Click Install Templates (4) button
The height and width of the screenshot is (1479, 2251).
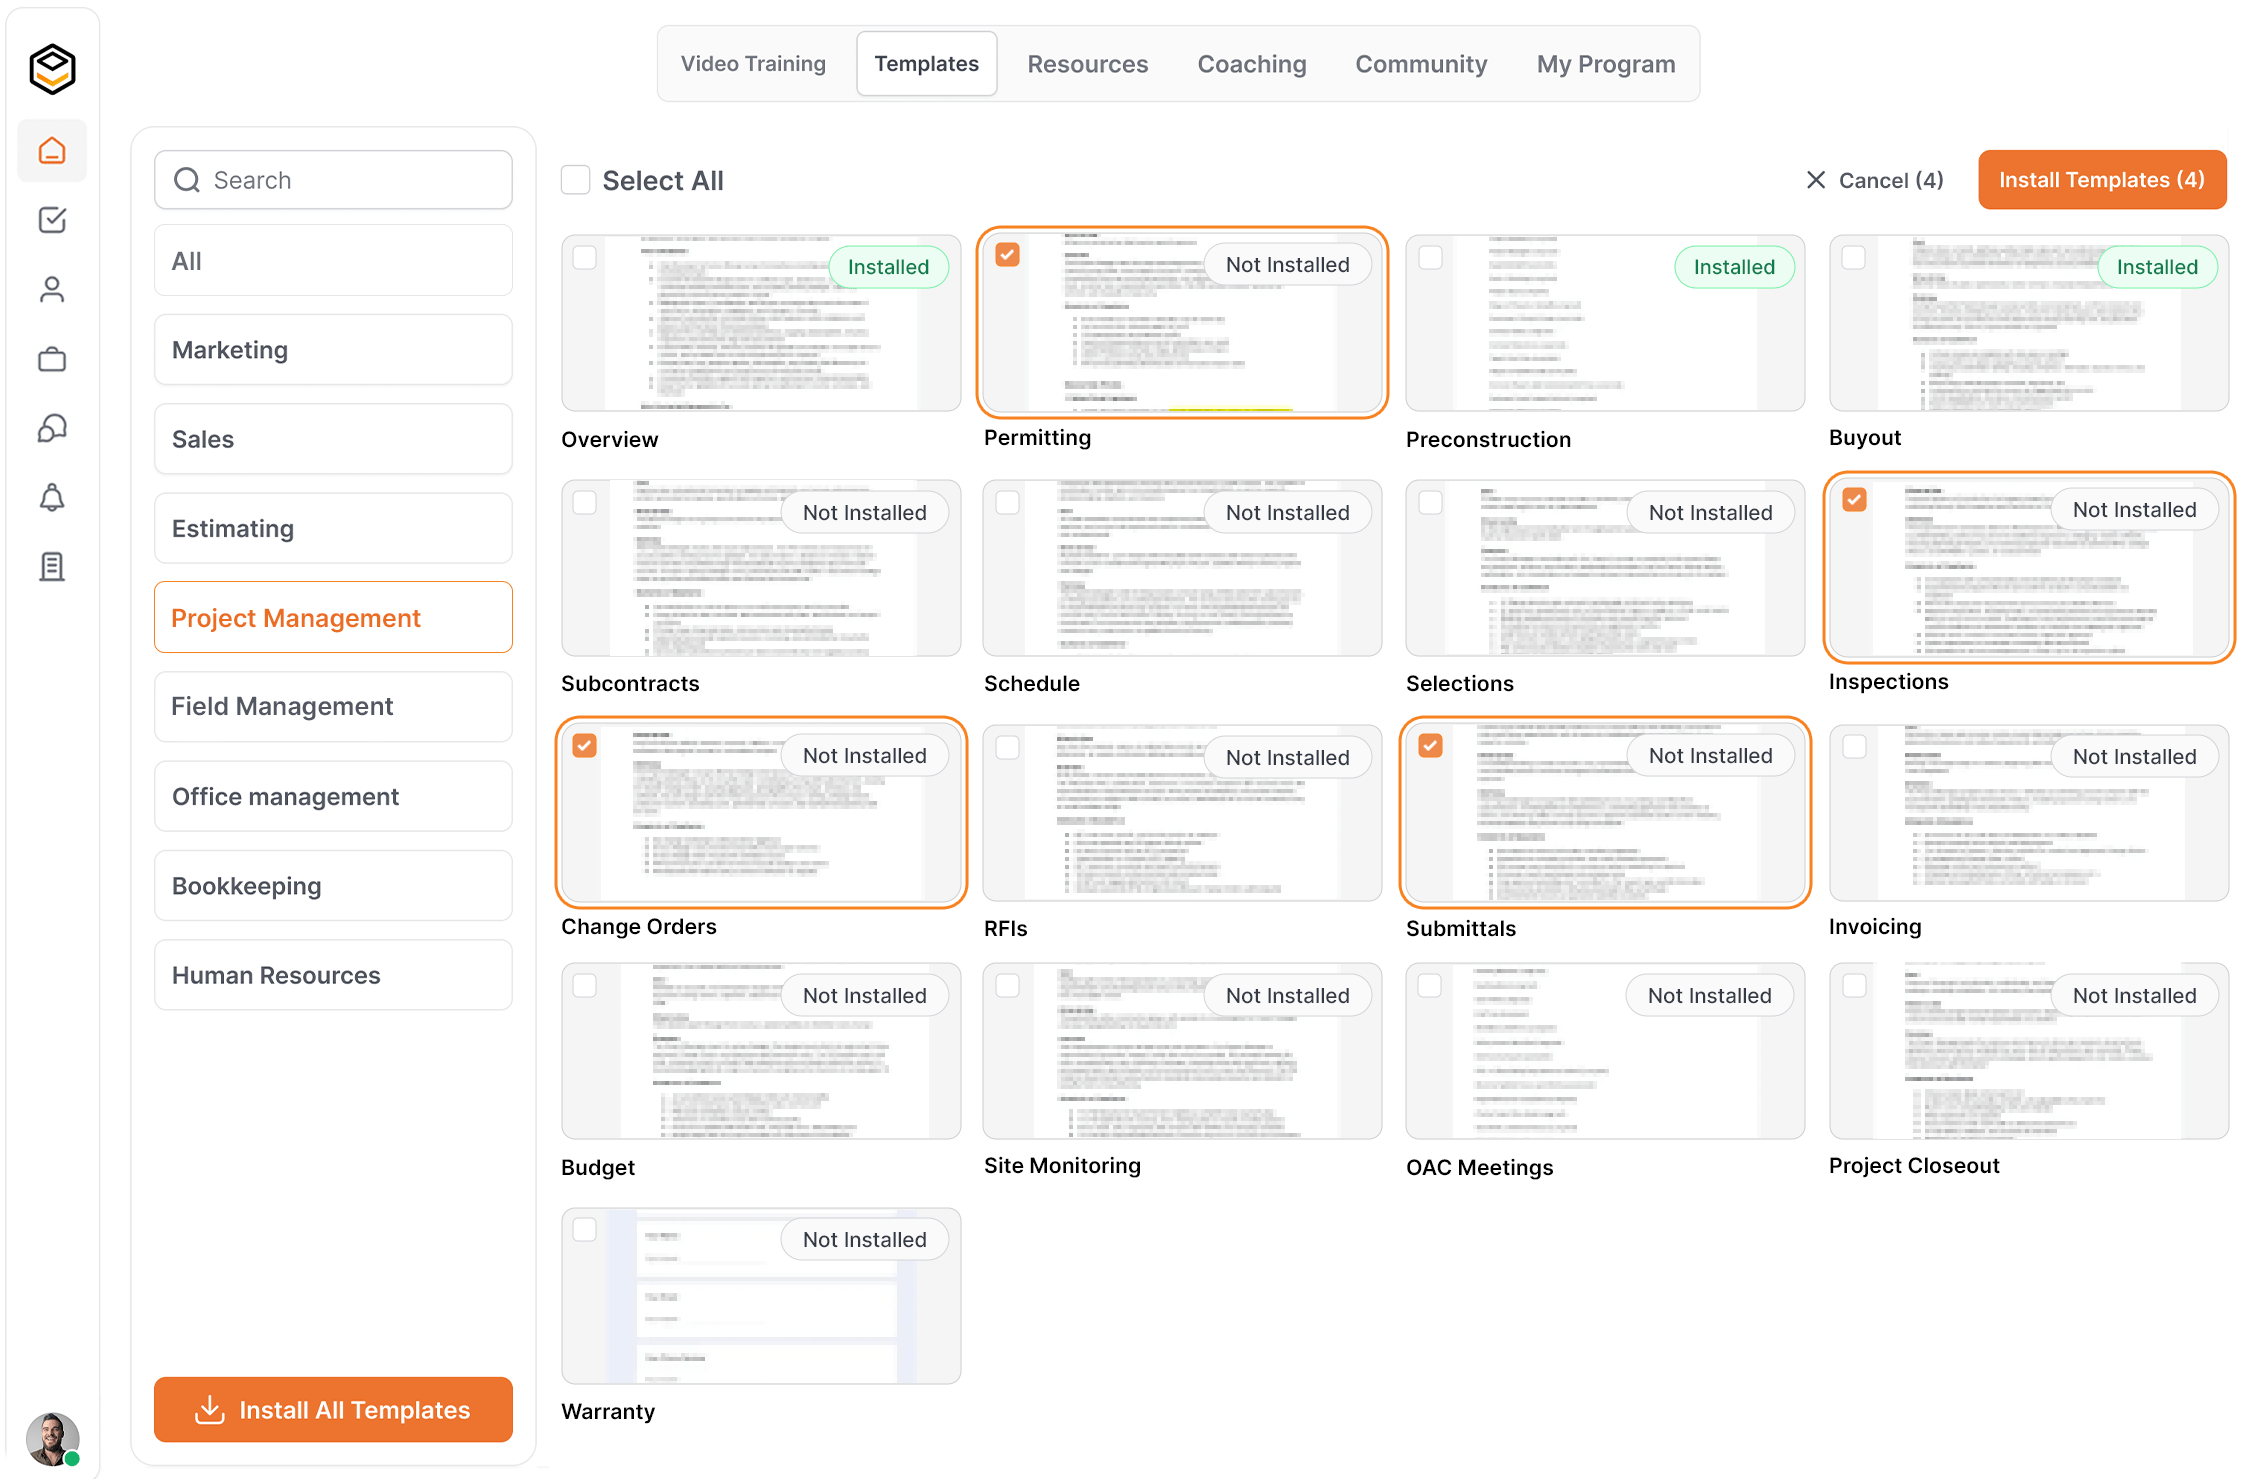click(2101, 180)
